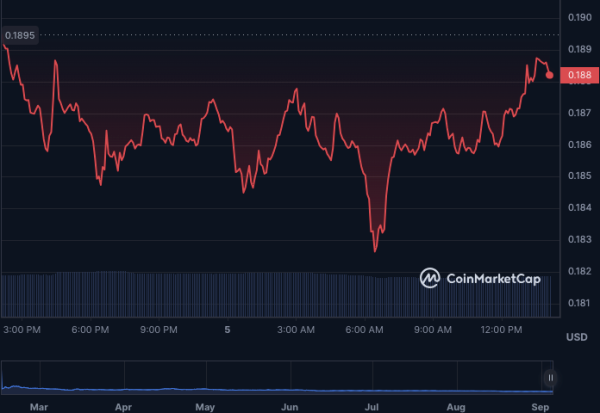Click the Mar marker in range navigator
Screen dimensions: 600x413
39,407
